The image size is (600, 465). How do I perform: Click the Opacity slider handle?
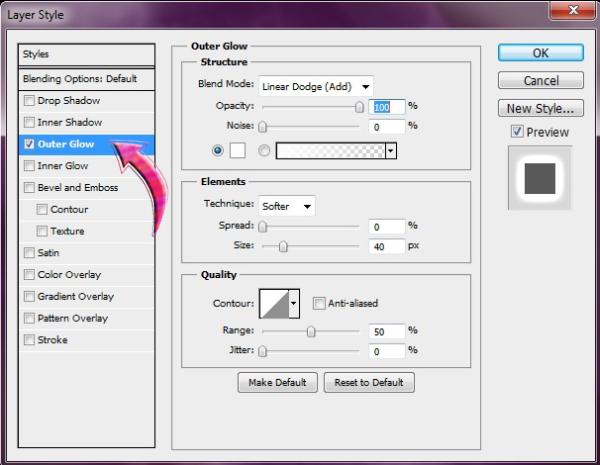pyautogui.click(x=359, y=107)
